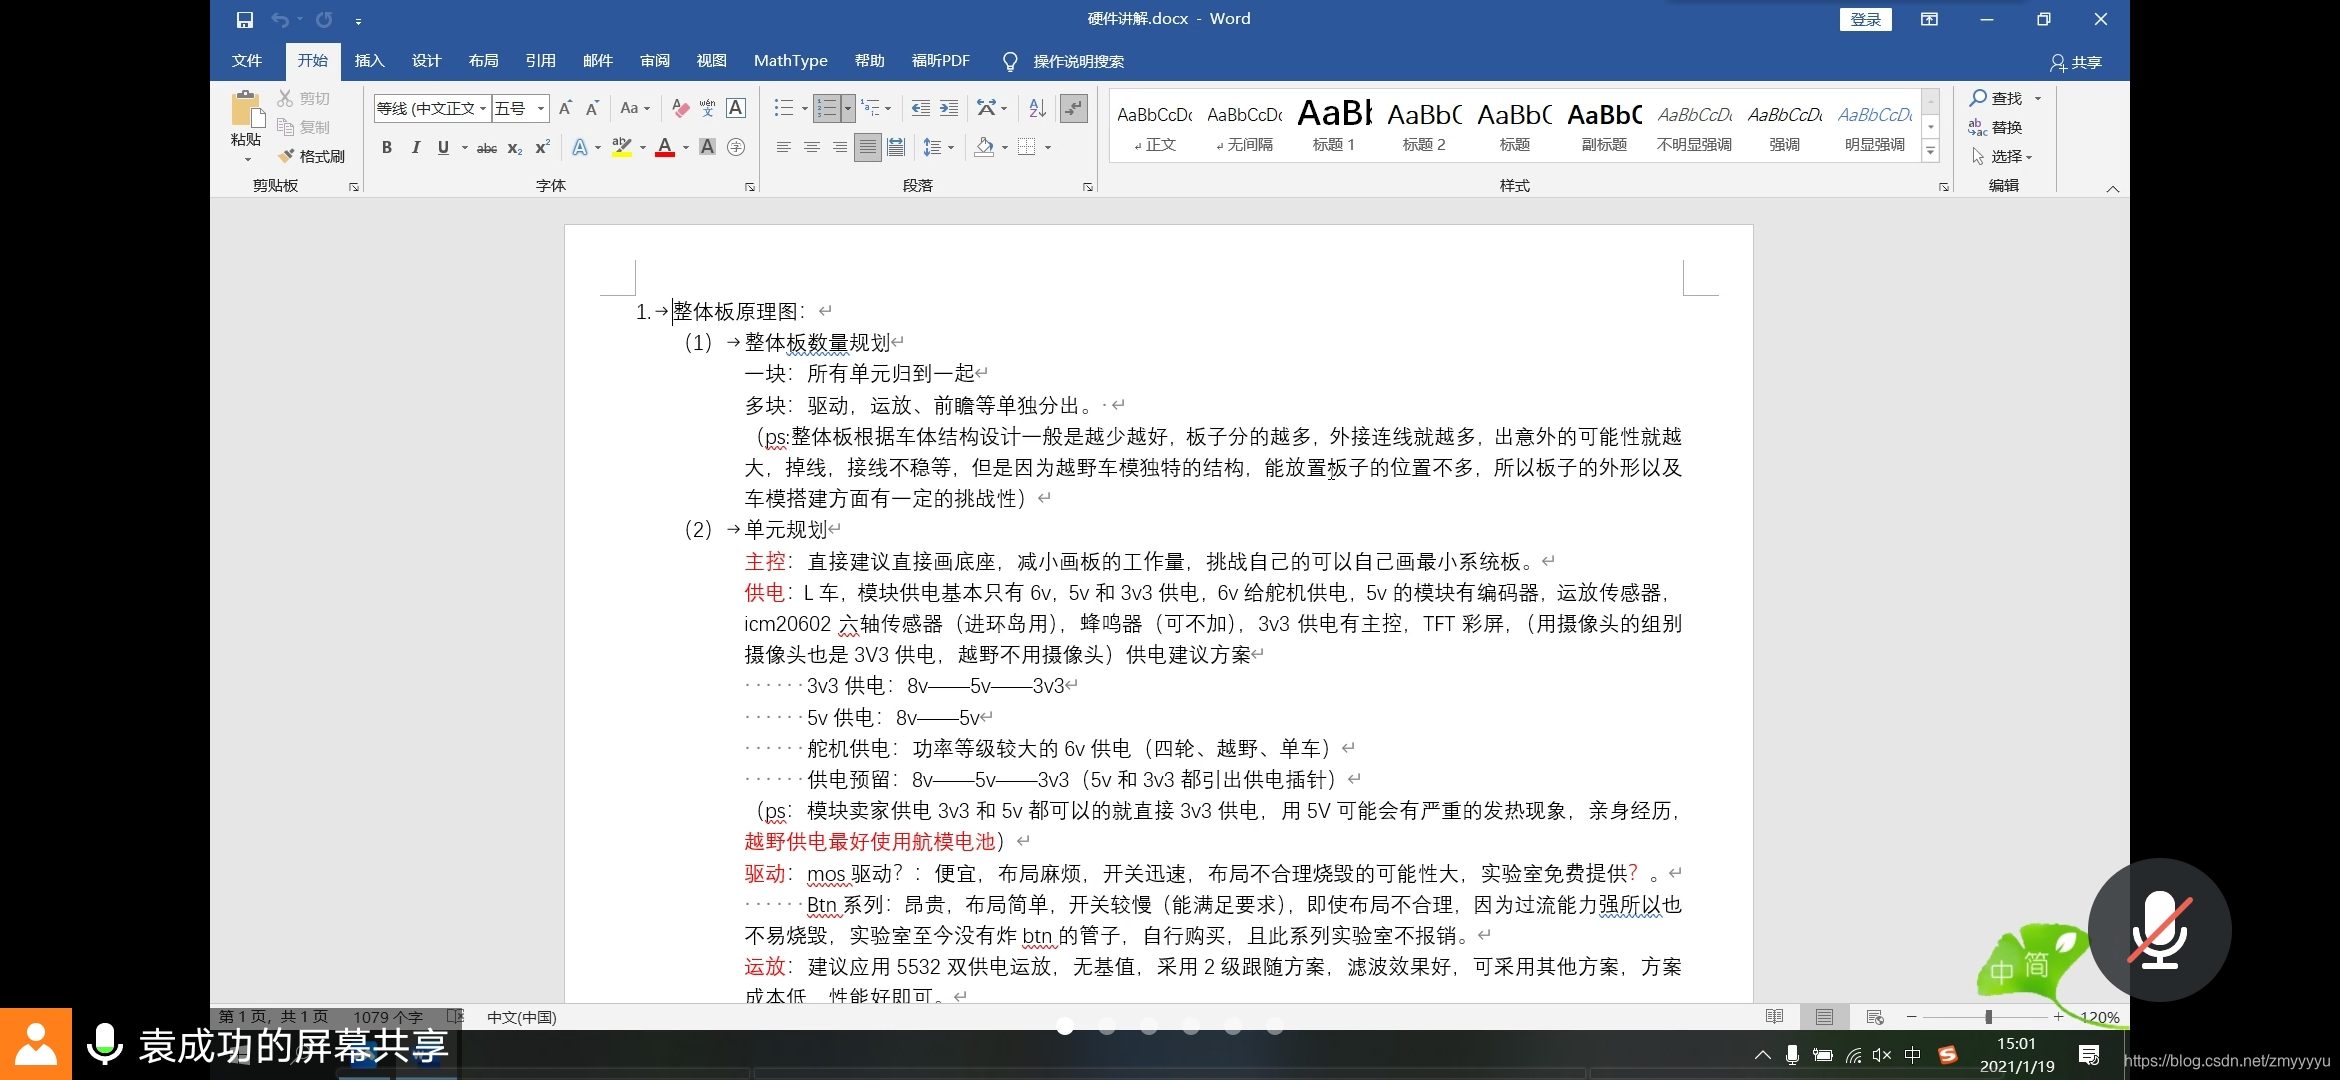
Task: Toggle show/hide paragraph marks
Action: (x=1074, y=108)
